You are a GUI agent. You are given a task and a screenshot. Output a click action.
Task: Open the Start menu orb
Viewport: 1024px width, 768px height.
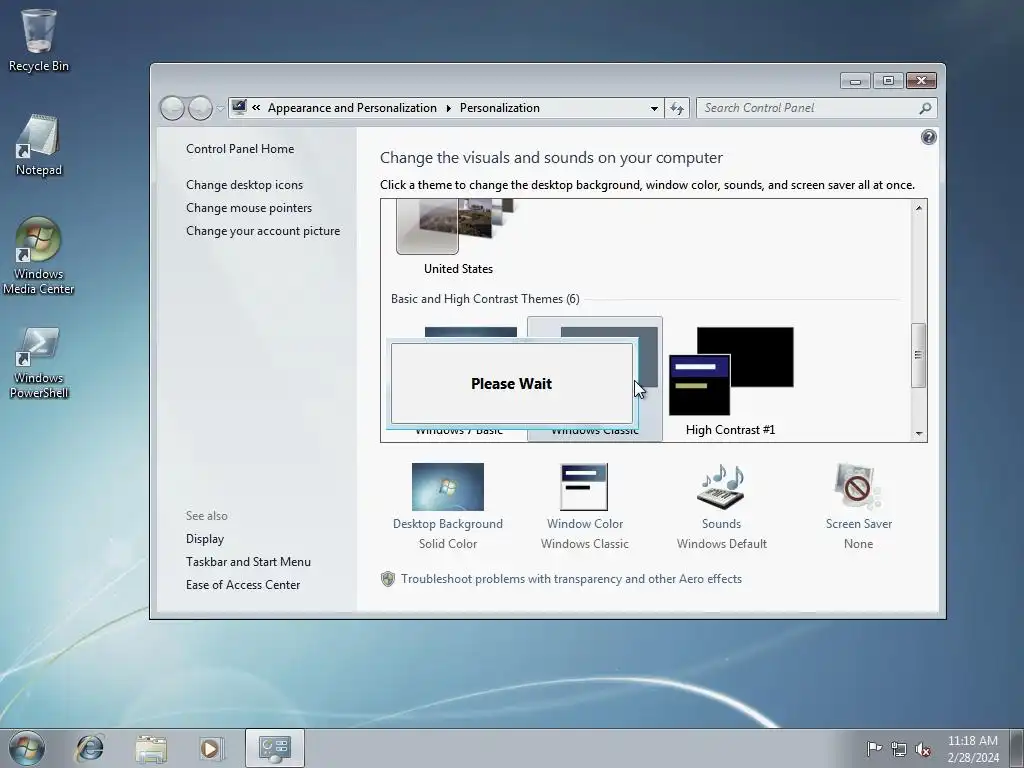coord(26,748)
